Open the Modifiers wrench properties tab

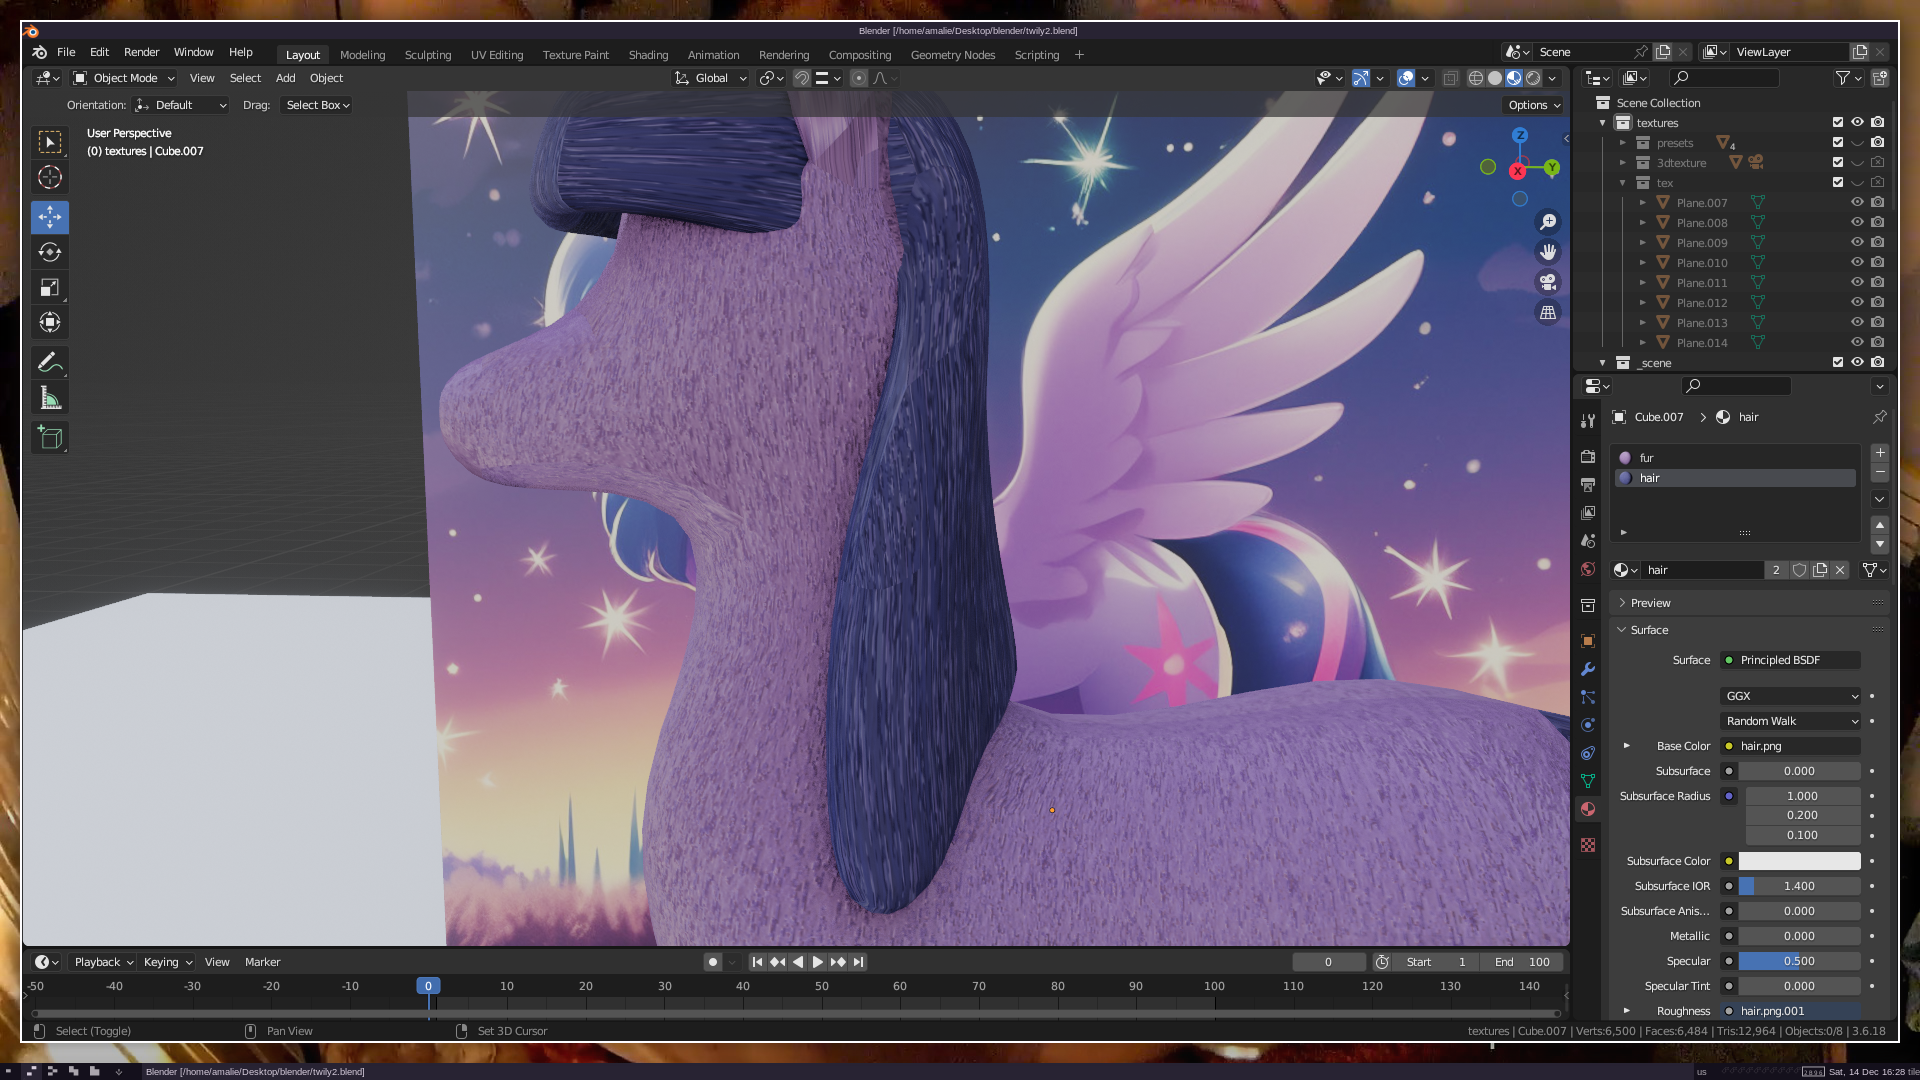click(x=1588, y=669)
